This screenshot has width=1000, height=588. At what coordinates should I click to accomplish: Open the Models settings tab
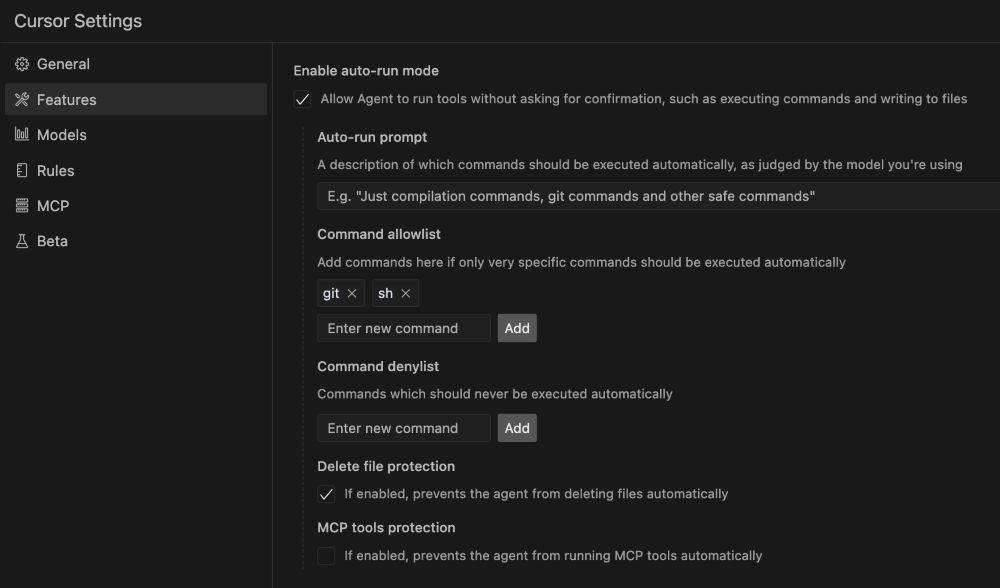(x=62, y=135)
